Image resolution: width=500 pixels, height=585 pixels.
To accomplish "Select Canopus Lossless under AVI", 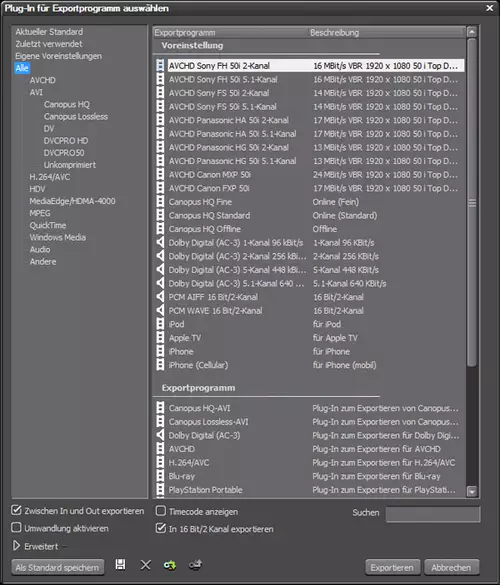I will pos(76,116).
